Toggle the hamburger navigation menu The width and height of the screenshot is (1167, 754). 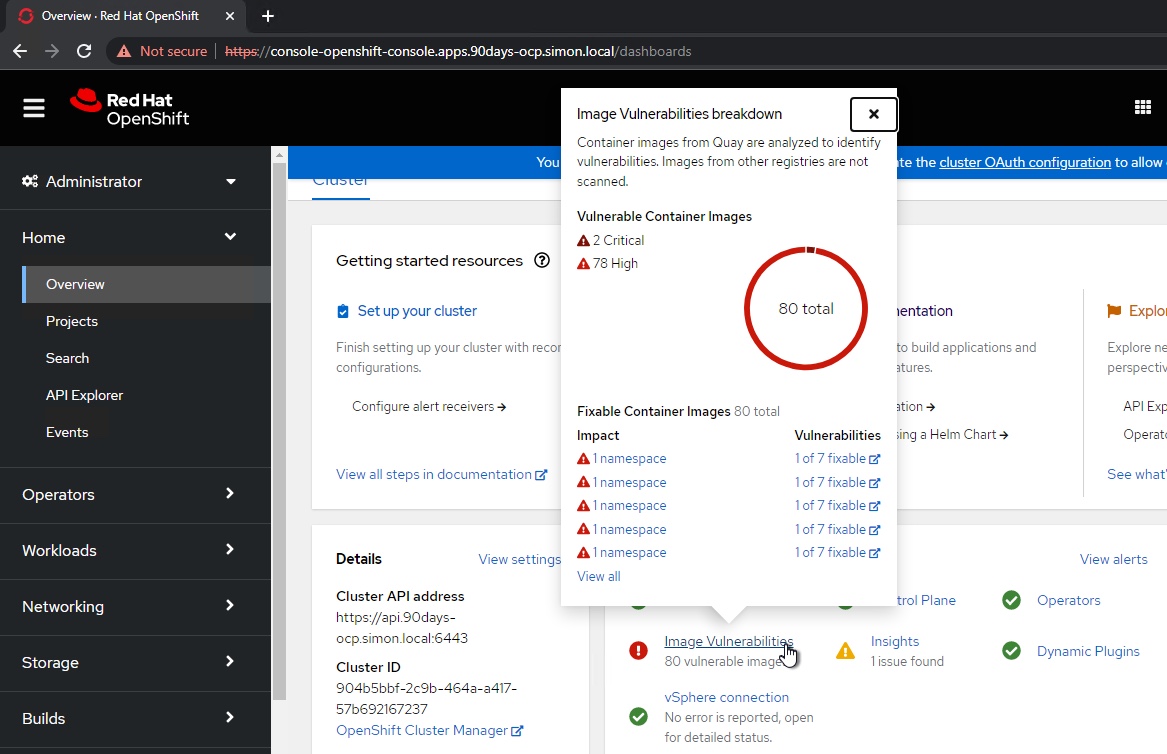click(33, 108)
